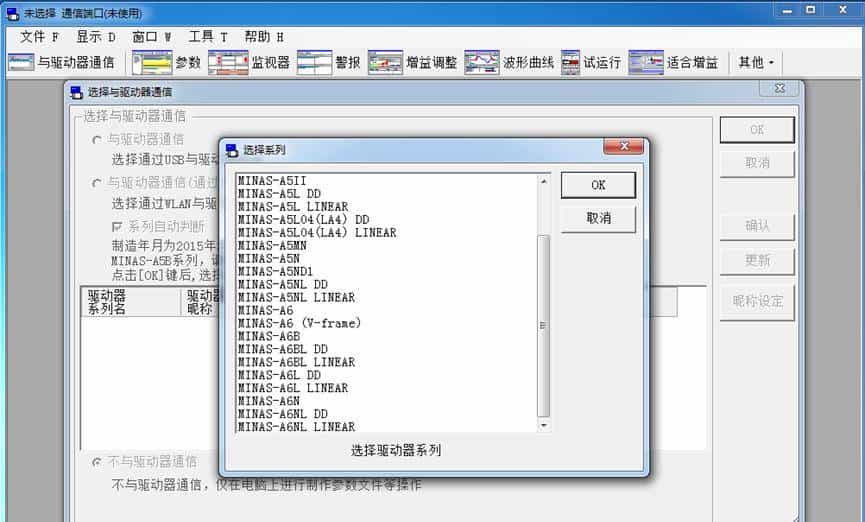This screenshot has width=865, height=522.
Task: Click the series list scroll down arrow
Action: [543, 425]
